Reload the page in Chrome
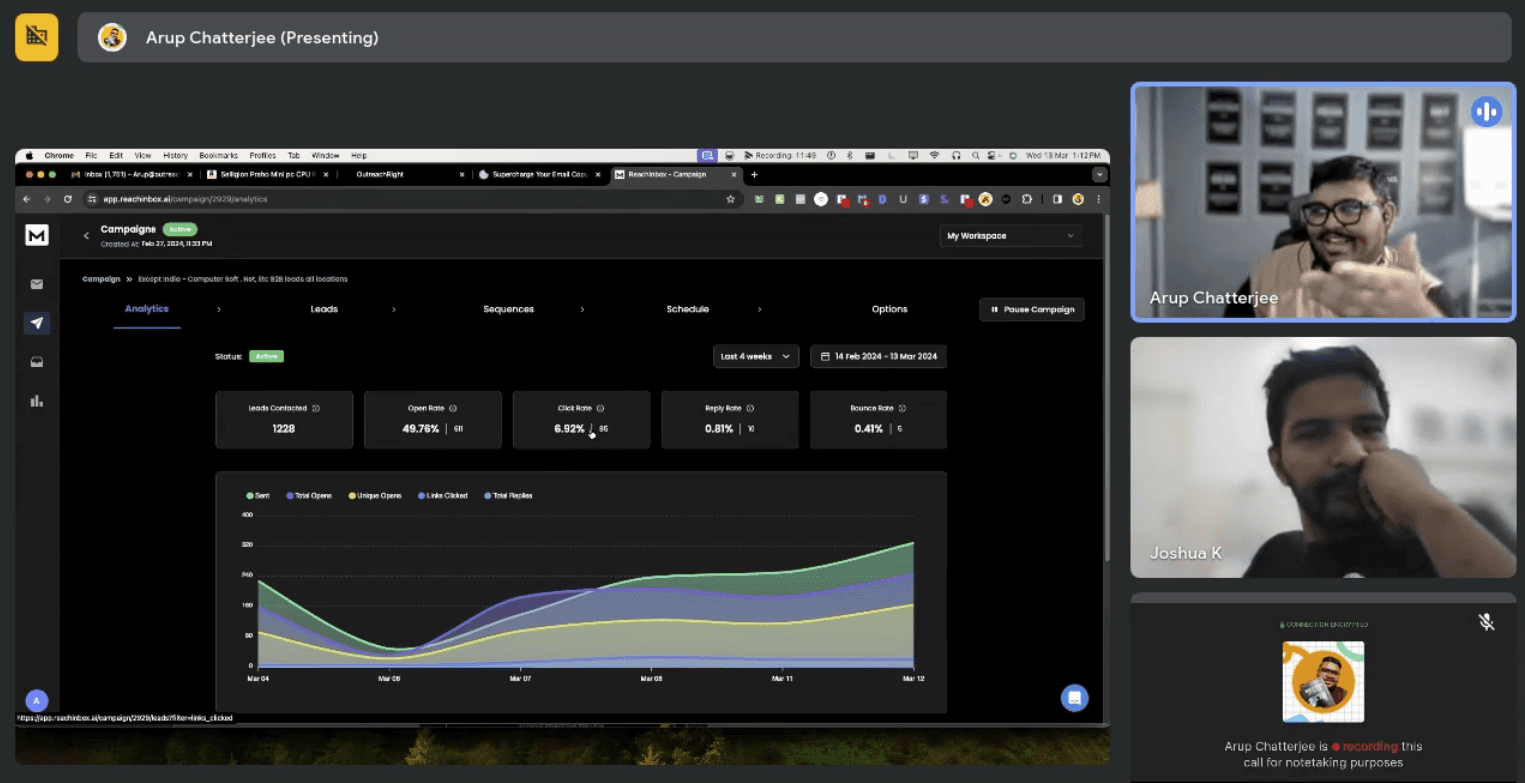 pyautogui.click(x=67, y=199)
